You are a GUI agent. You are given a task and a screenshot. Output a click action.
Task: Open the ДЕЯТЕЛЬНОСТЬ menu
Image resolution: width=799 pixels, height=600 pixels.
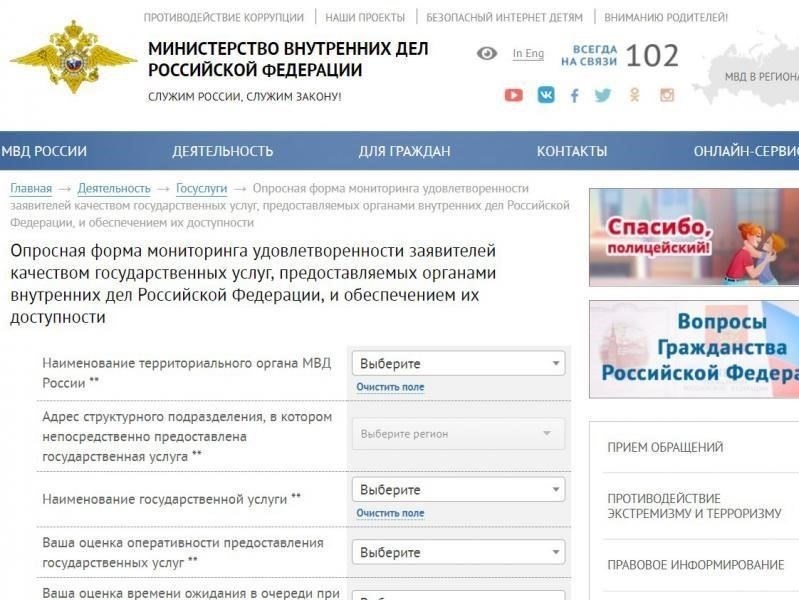[x=223, y=151]
